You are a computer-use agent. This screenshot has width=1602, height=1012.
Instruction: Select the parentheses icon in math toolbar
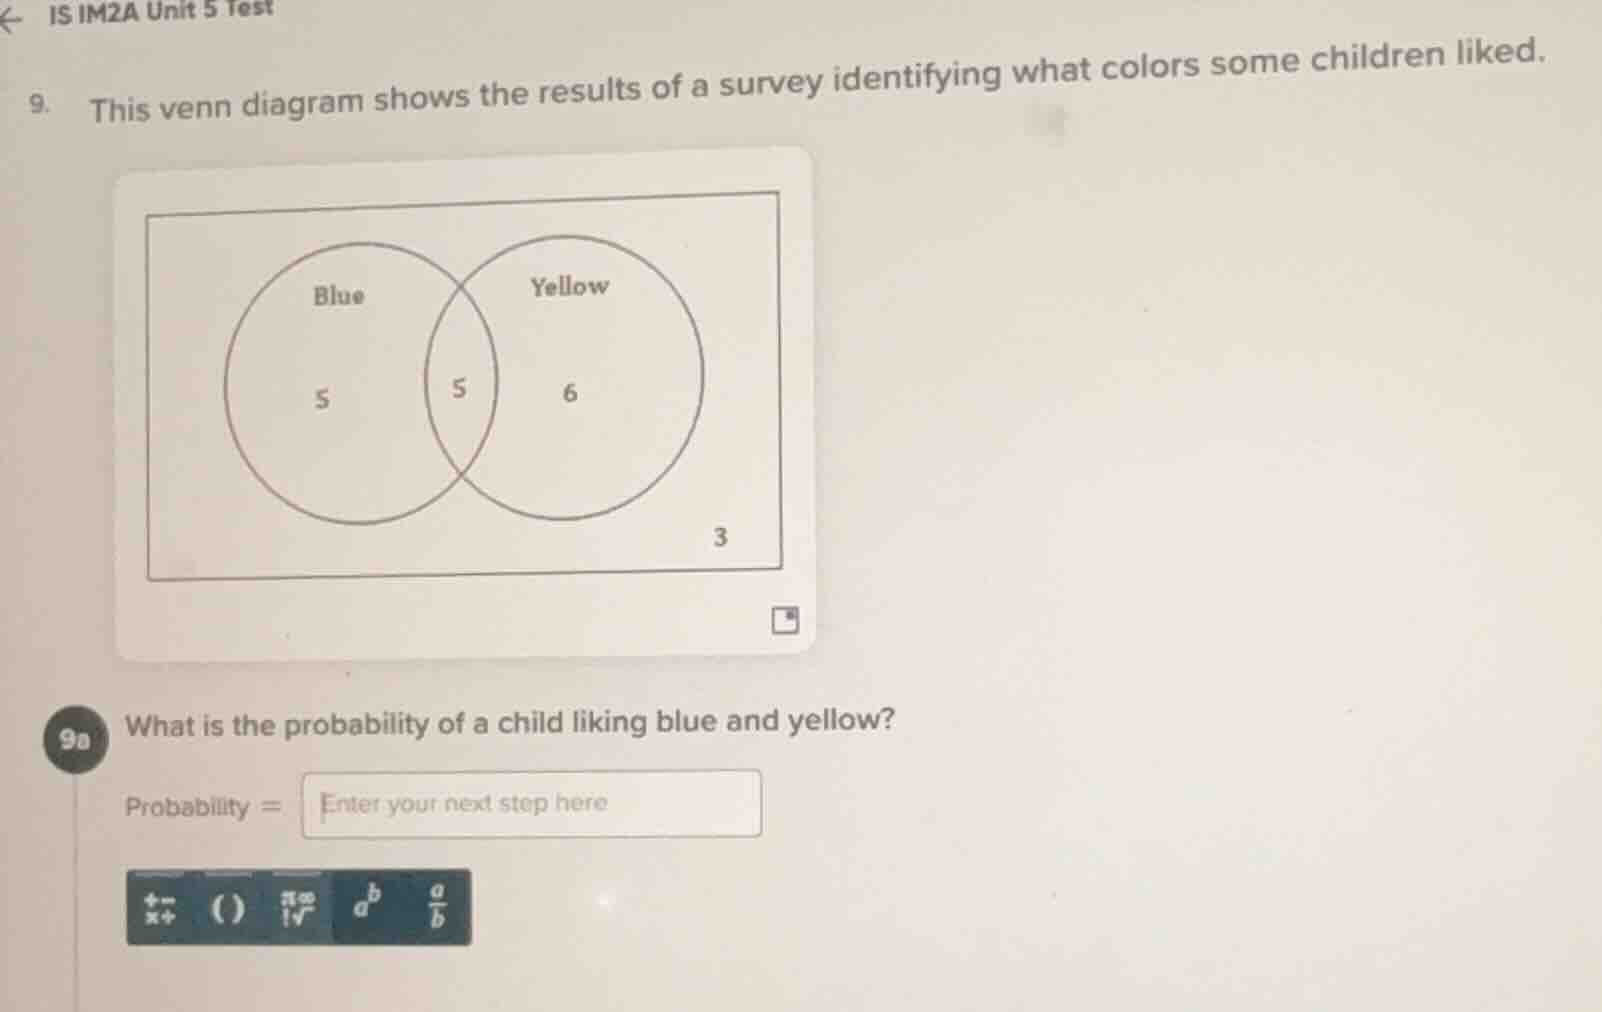pos(228,905)
